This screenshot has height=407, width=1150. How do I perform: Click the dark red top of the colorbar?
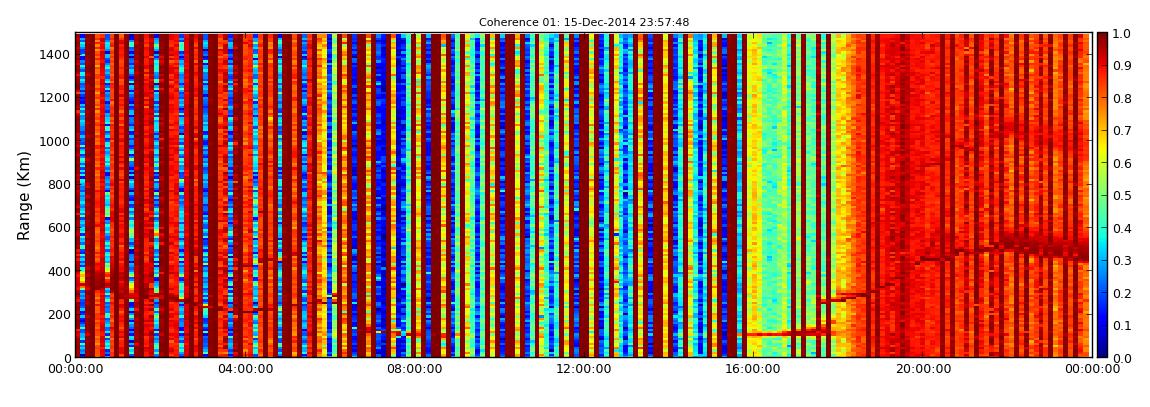tap(1102, 40)
